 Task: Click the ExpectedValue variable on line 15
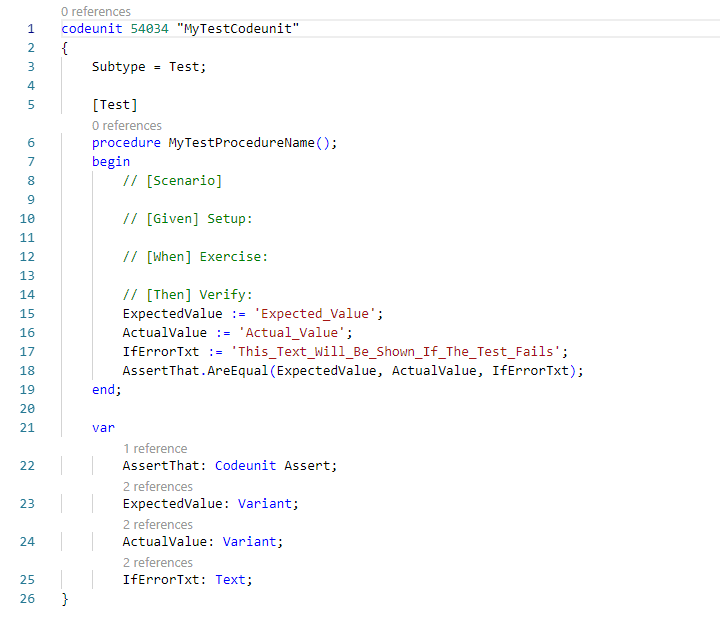172,314
